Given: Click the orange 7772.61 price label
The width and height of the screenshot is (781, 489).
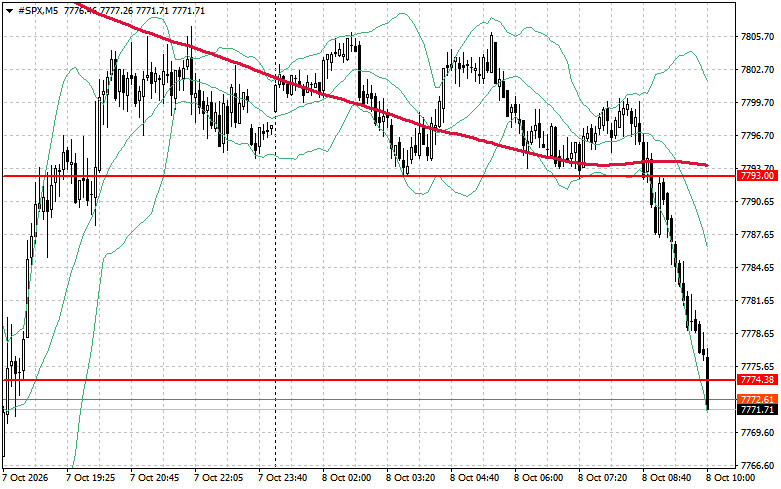Looking at the screenshot, I should click(757, 400).
